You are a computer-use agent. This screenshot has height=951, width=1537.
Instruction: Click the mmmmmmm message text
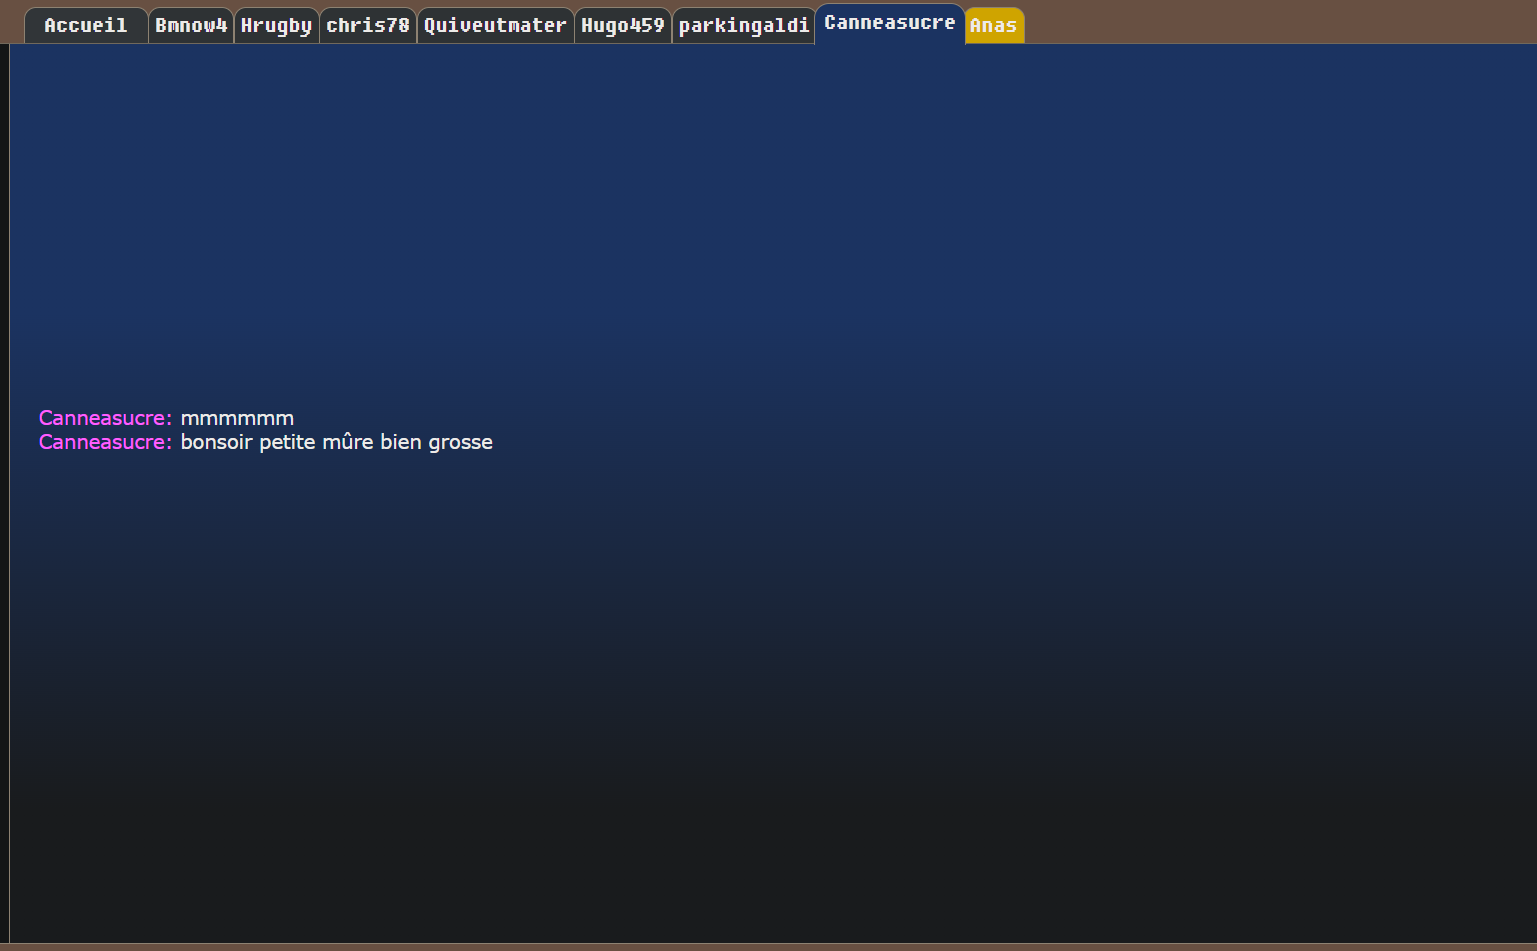[x=237, y=419]
